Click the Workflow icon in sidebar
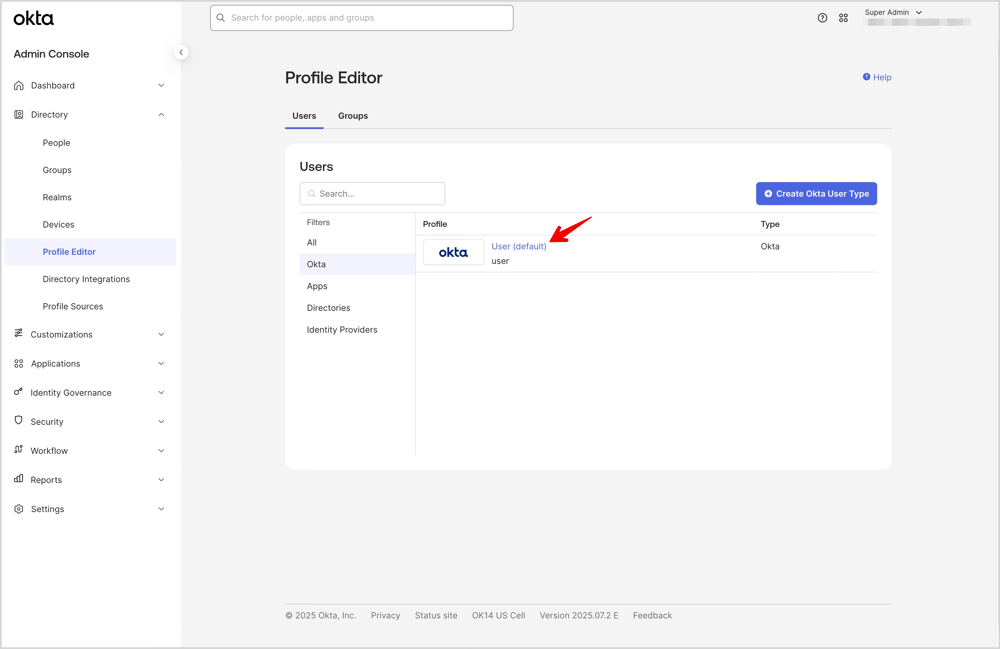The width and height of the screenshot is (1000, 649). (18, 449)
